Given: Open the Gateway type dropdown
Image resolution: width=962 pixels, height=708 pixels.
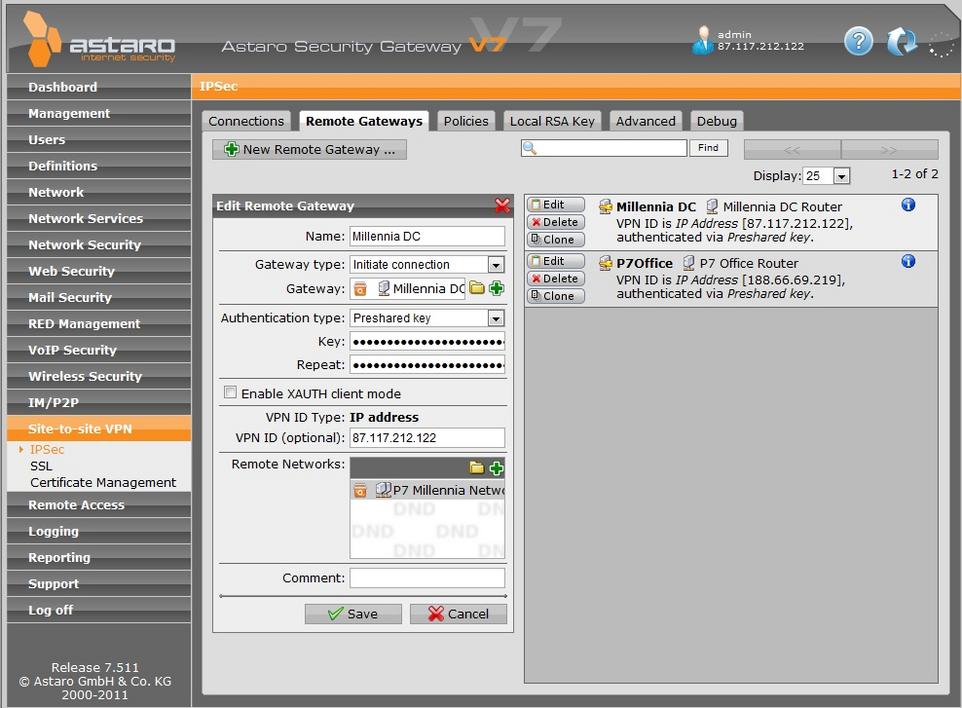Looking at the screenshot, I should coord(496,264).
